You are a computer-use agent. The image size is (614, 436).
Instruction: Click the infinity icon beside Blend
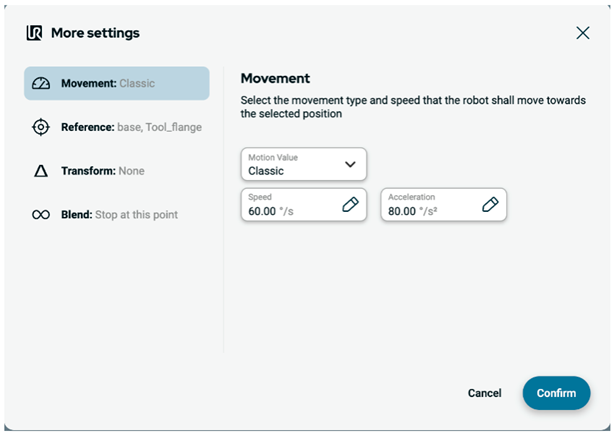pos(41,214)
